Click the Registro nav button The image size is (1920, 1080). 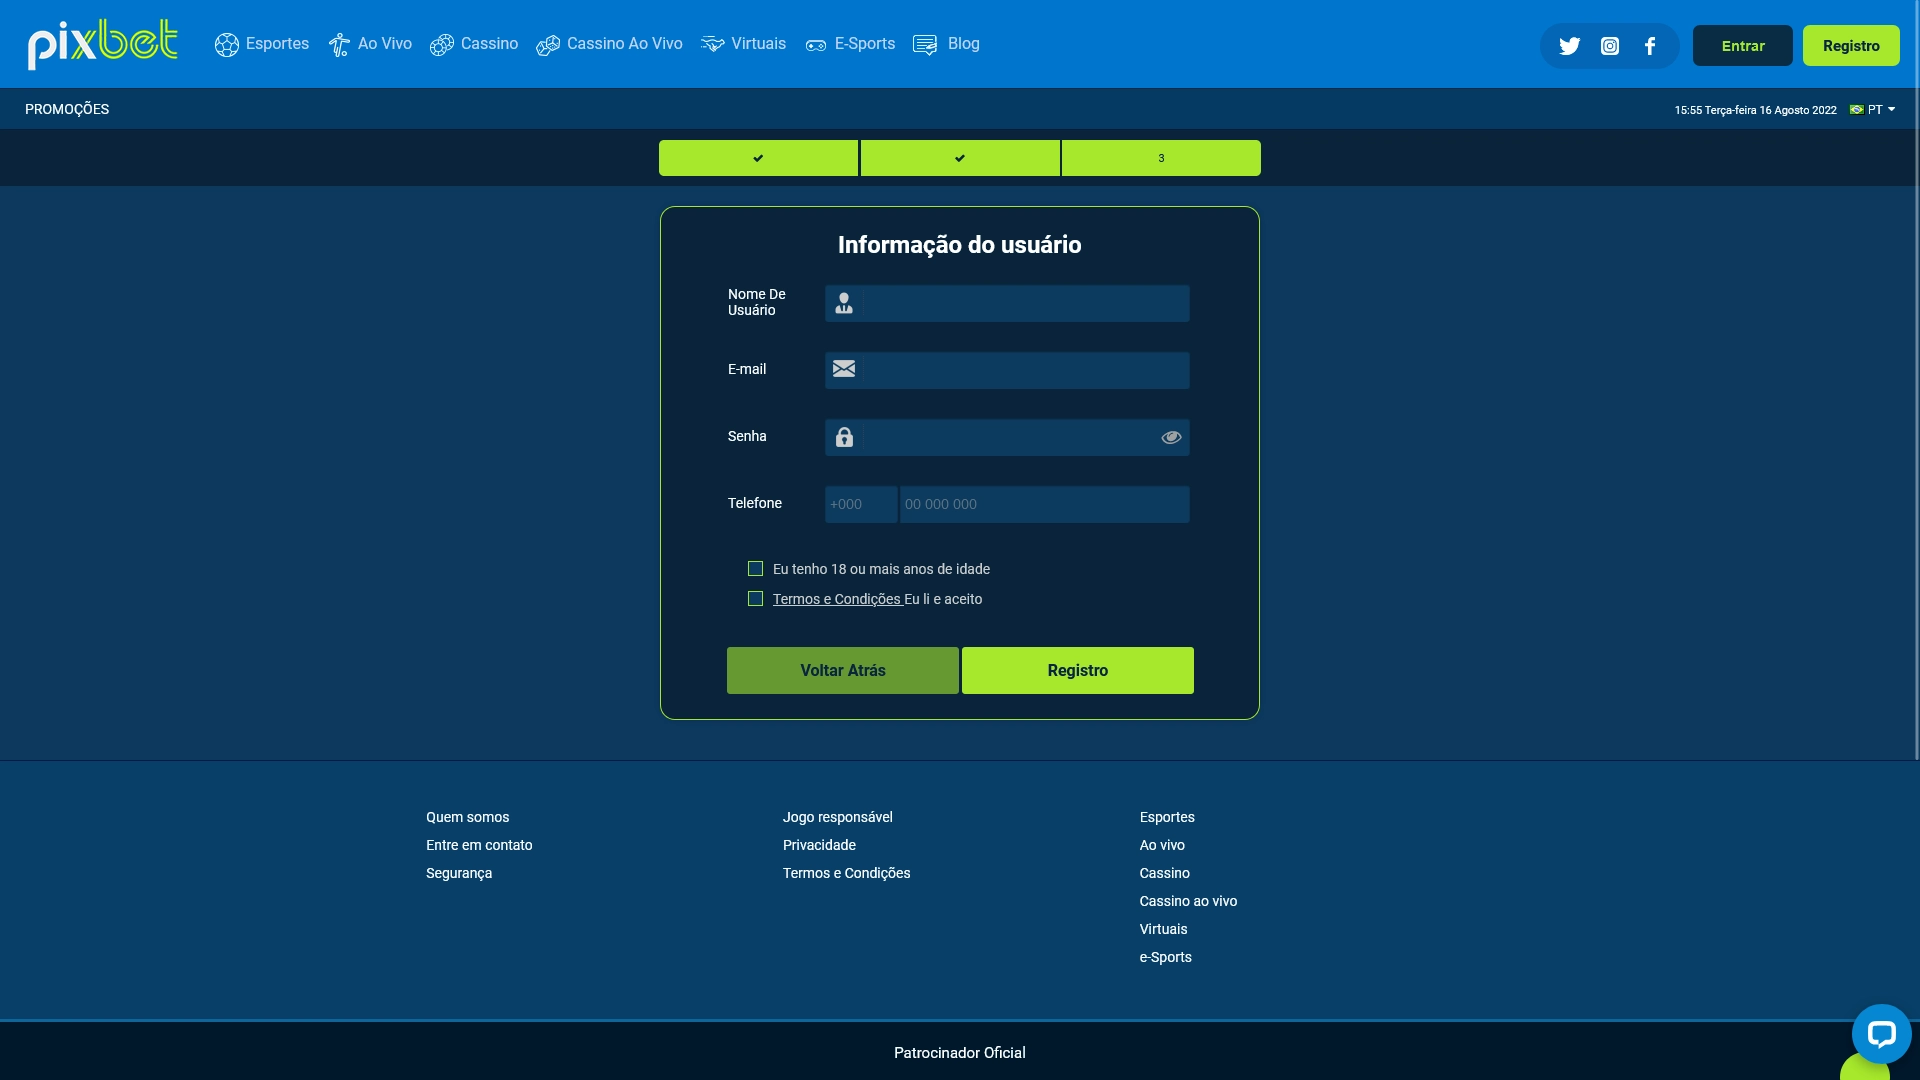1851,45
